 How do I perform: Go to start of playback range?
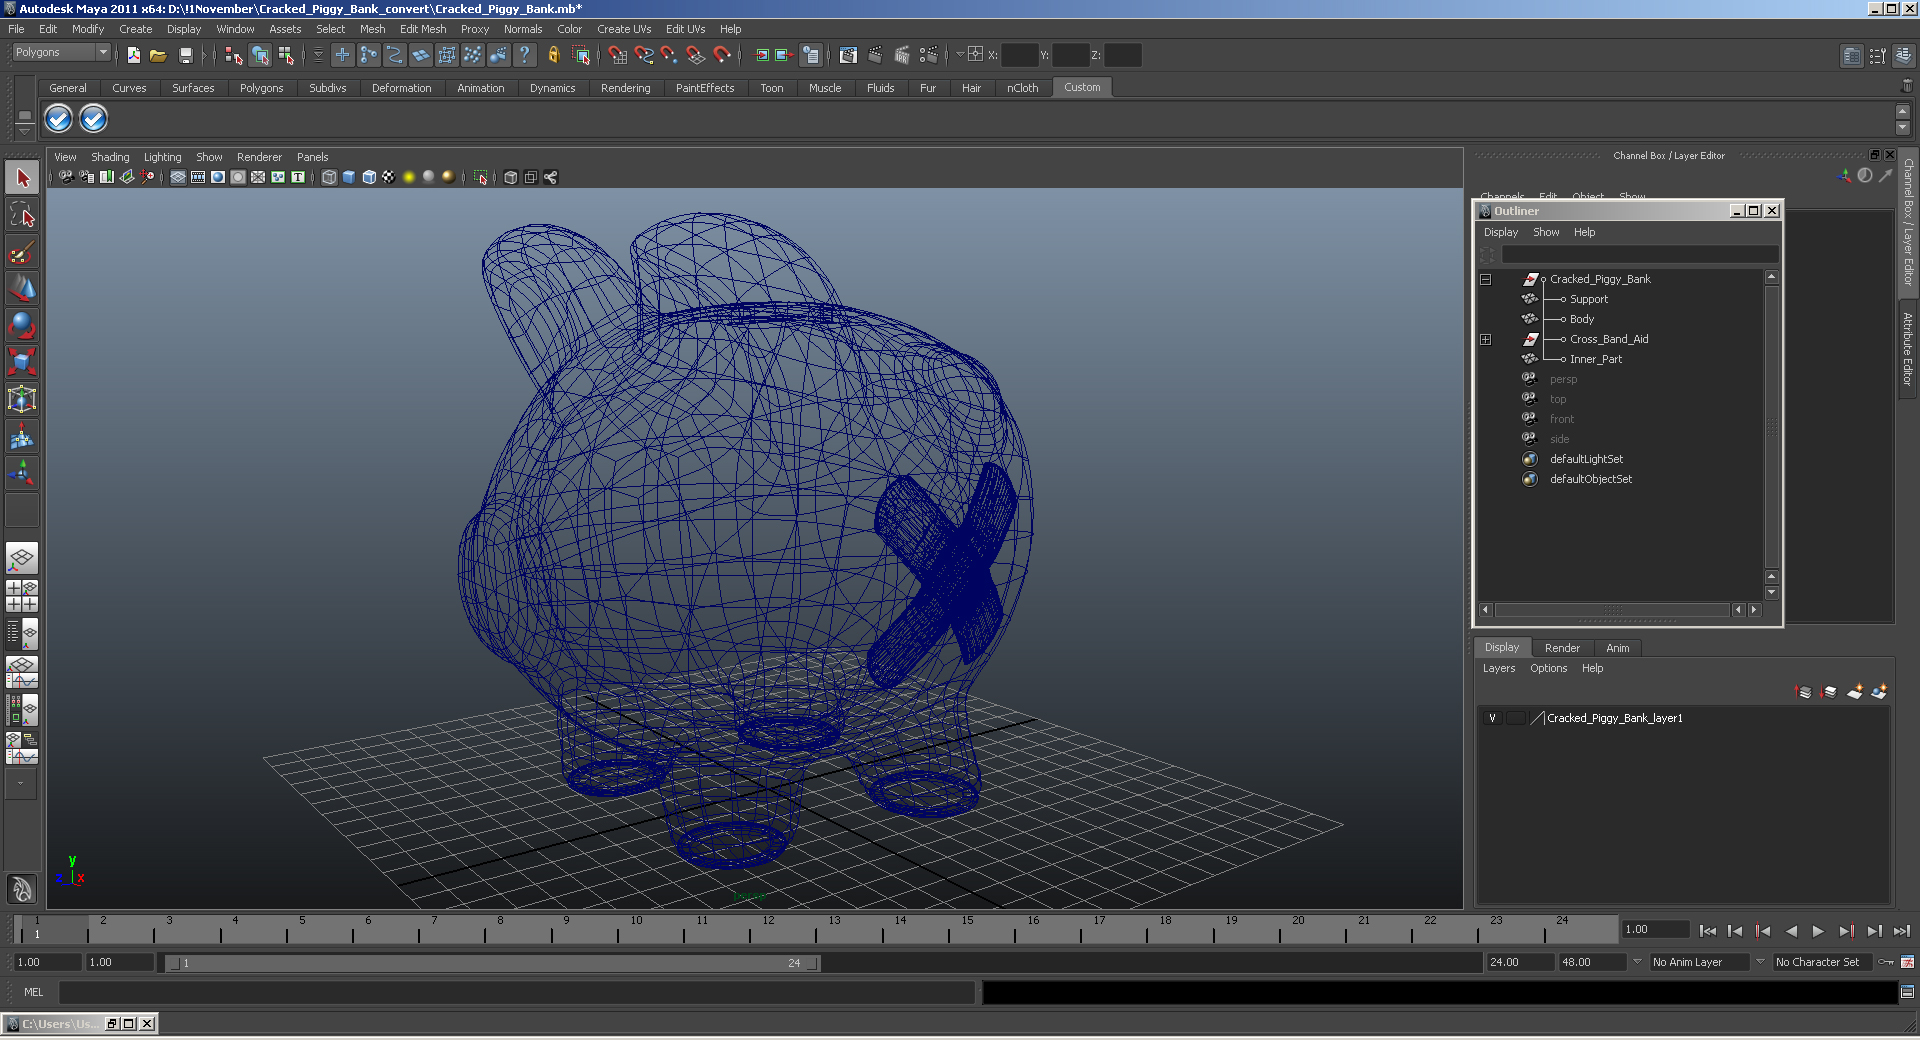[1707, 931]
